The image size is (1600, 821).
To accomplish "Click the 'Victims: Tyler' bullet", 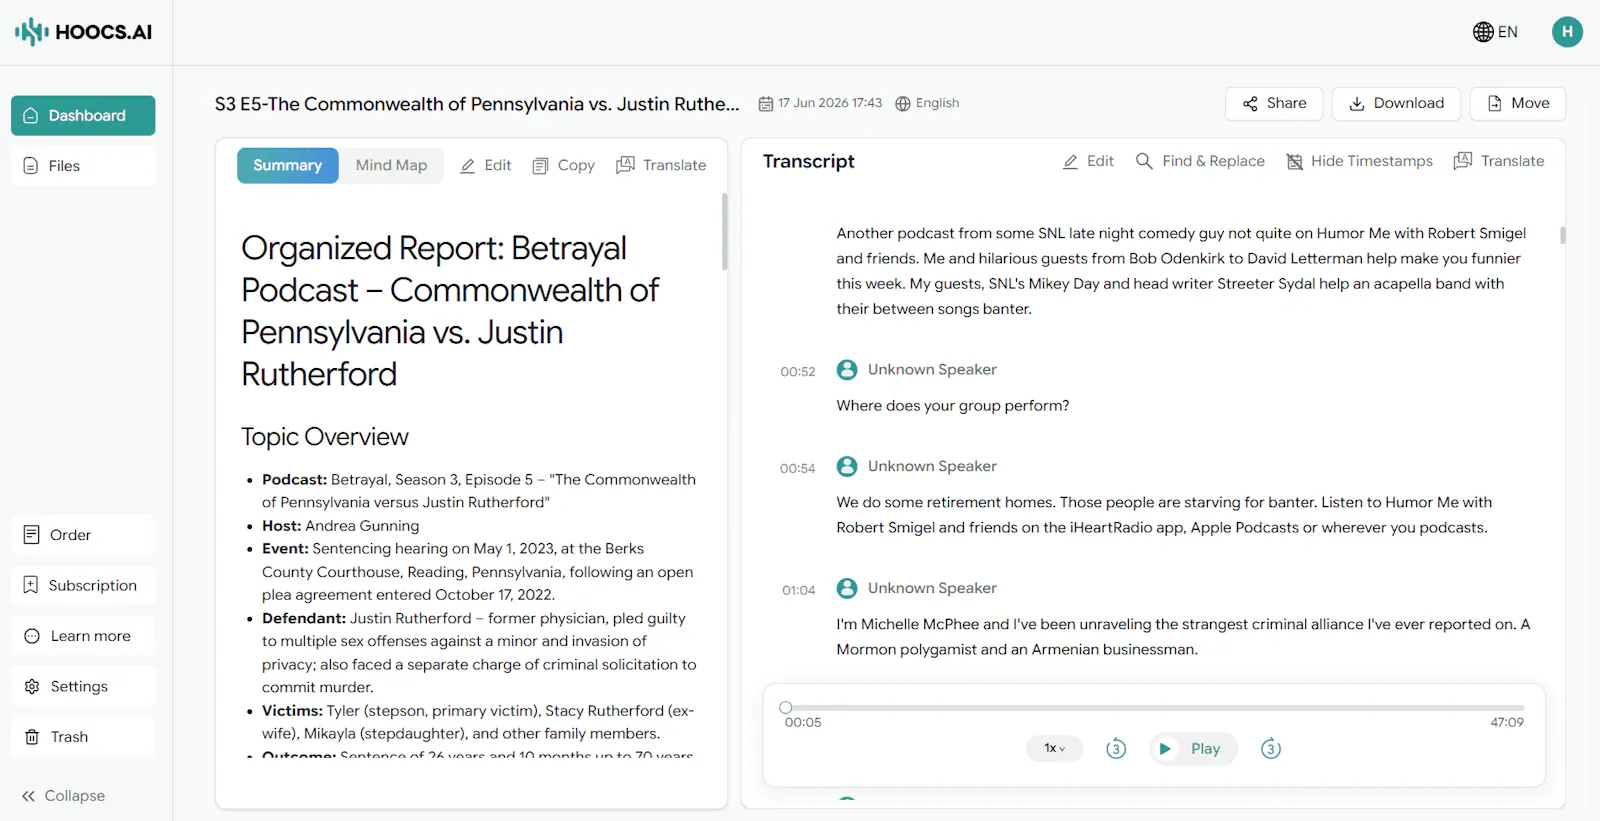I will [478, 722].
